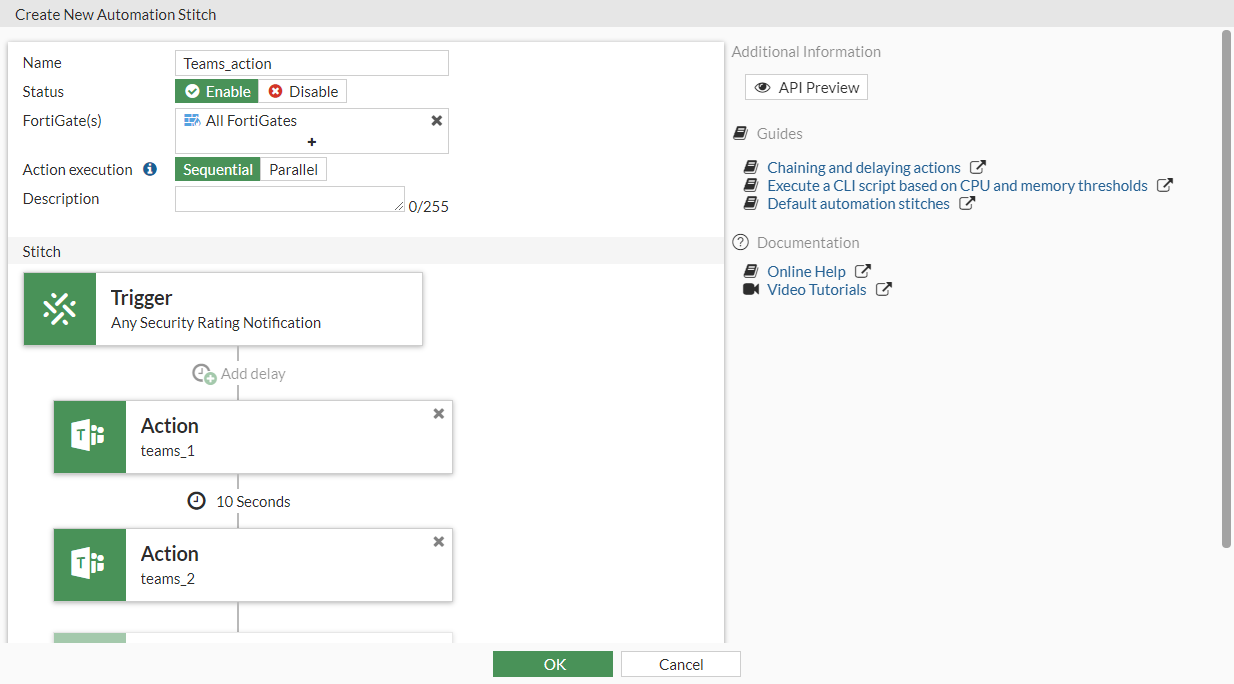The width and height of the screenshot is (1234, 684).
Task: Click OK to save the stitch
Action: pyautogui.click(x=553, y=664)
